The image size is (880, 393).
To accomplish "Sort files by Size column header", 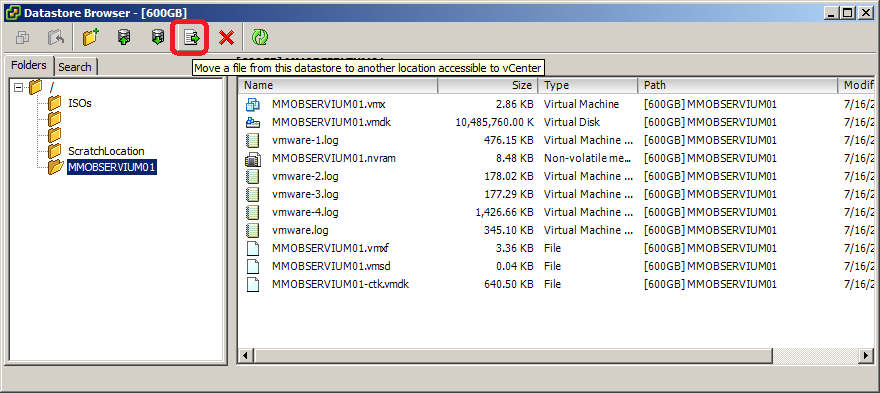I will coord(487,85).
